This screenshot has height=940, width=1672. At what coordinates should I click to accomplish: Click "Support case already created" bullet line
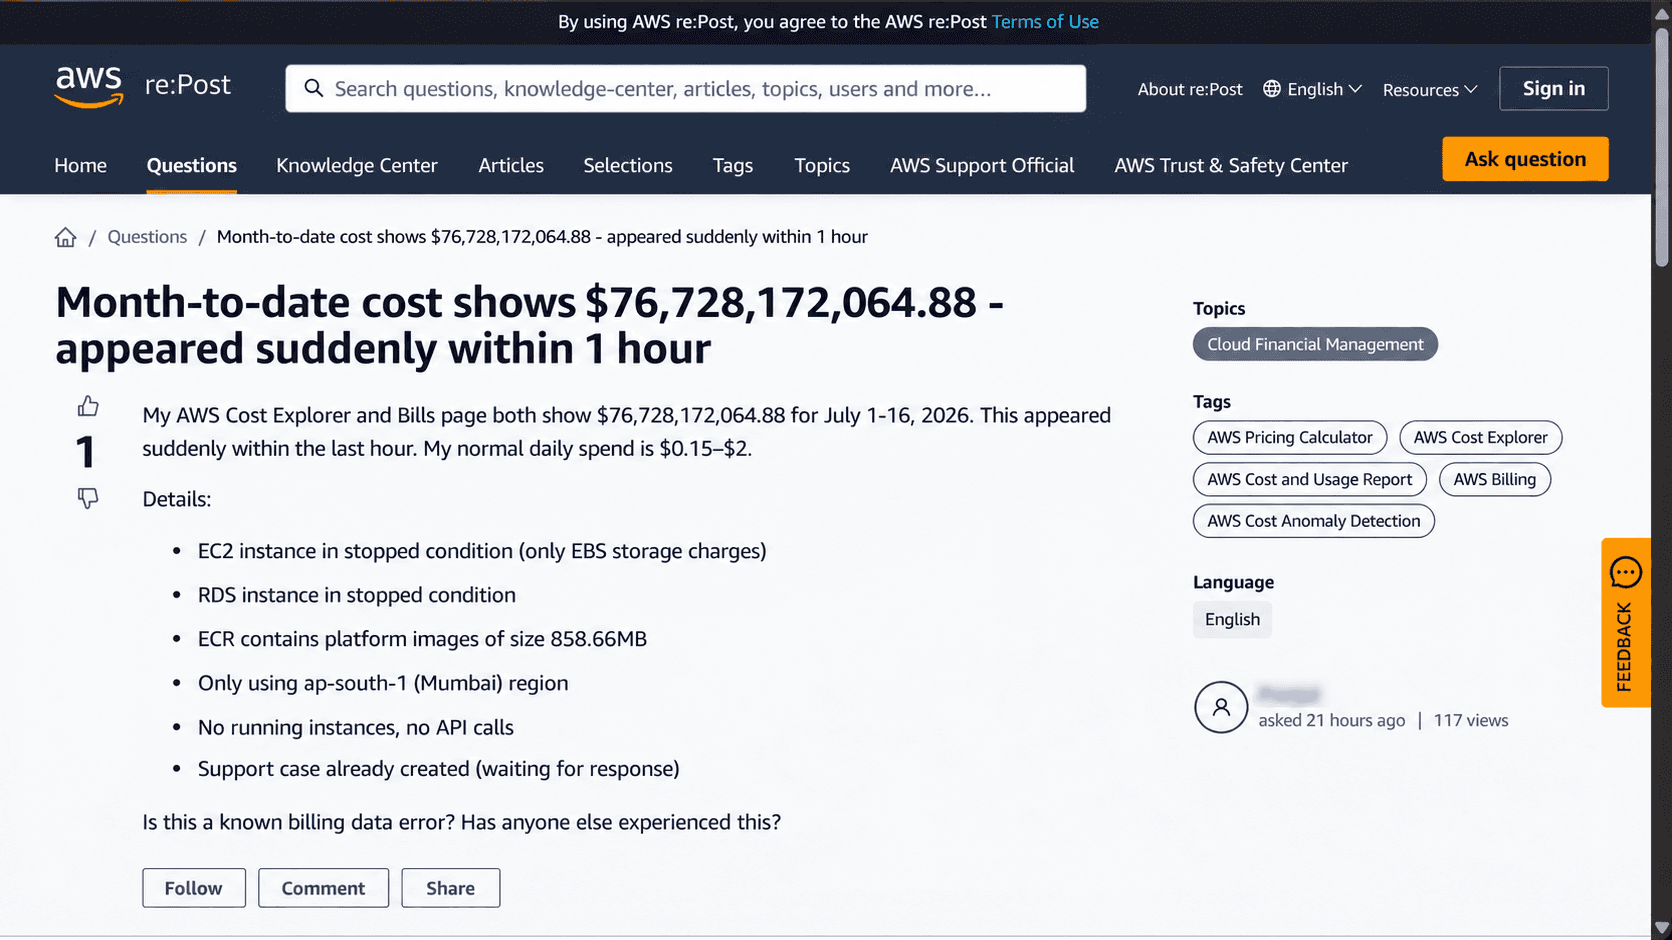(x=438, y=769)
